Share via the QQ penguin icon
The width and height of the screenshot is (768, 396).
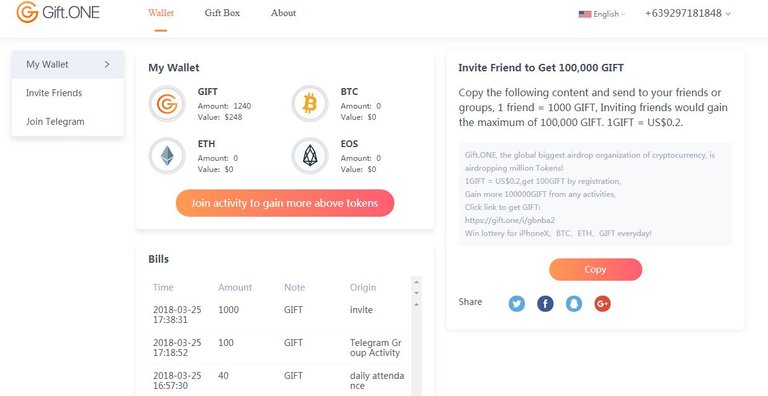574,303
